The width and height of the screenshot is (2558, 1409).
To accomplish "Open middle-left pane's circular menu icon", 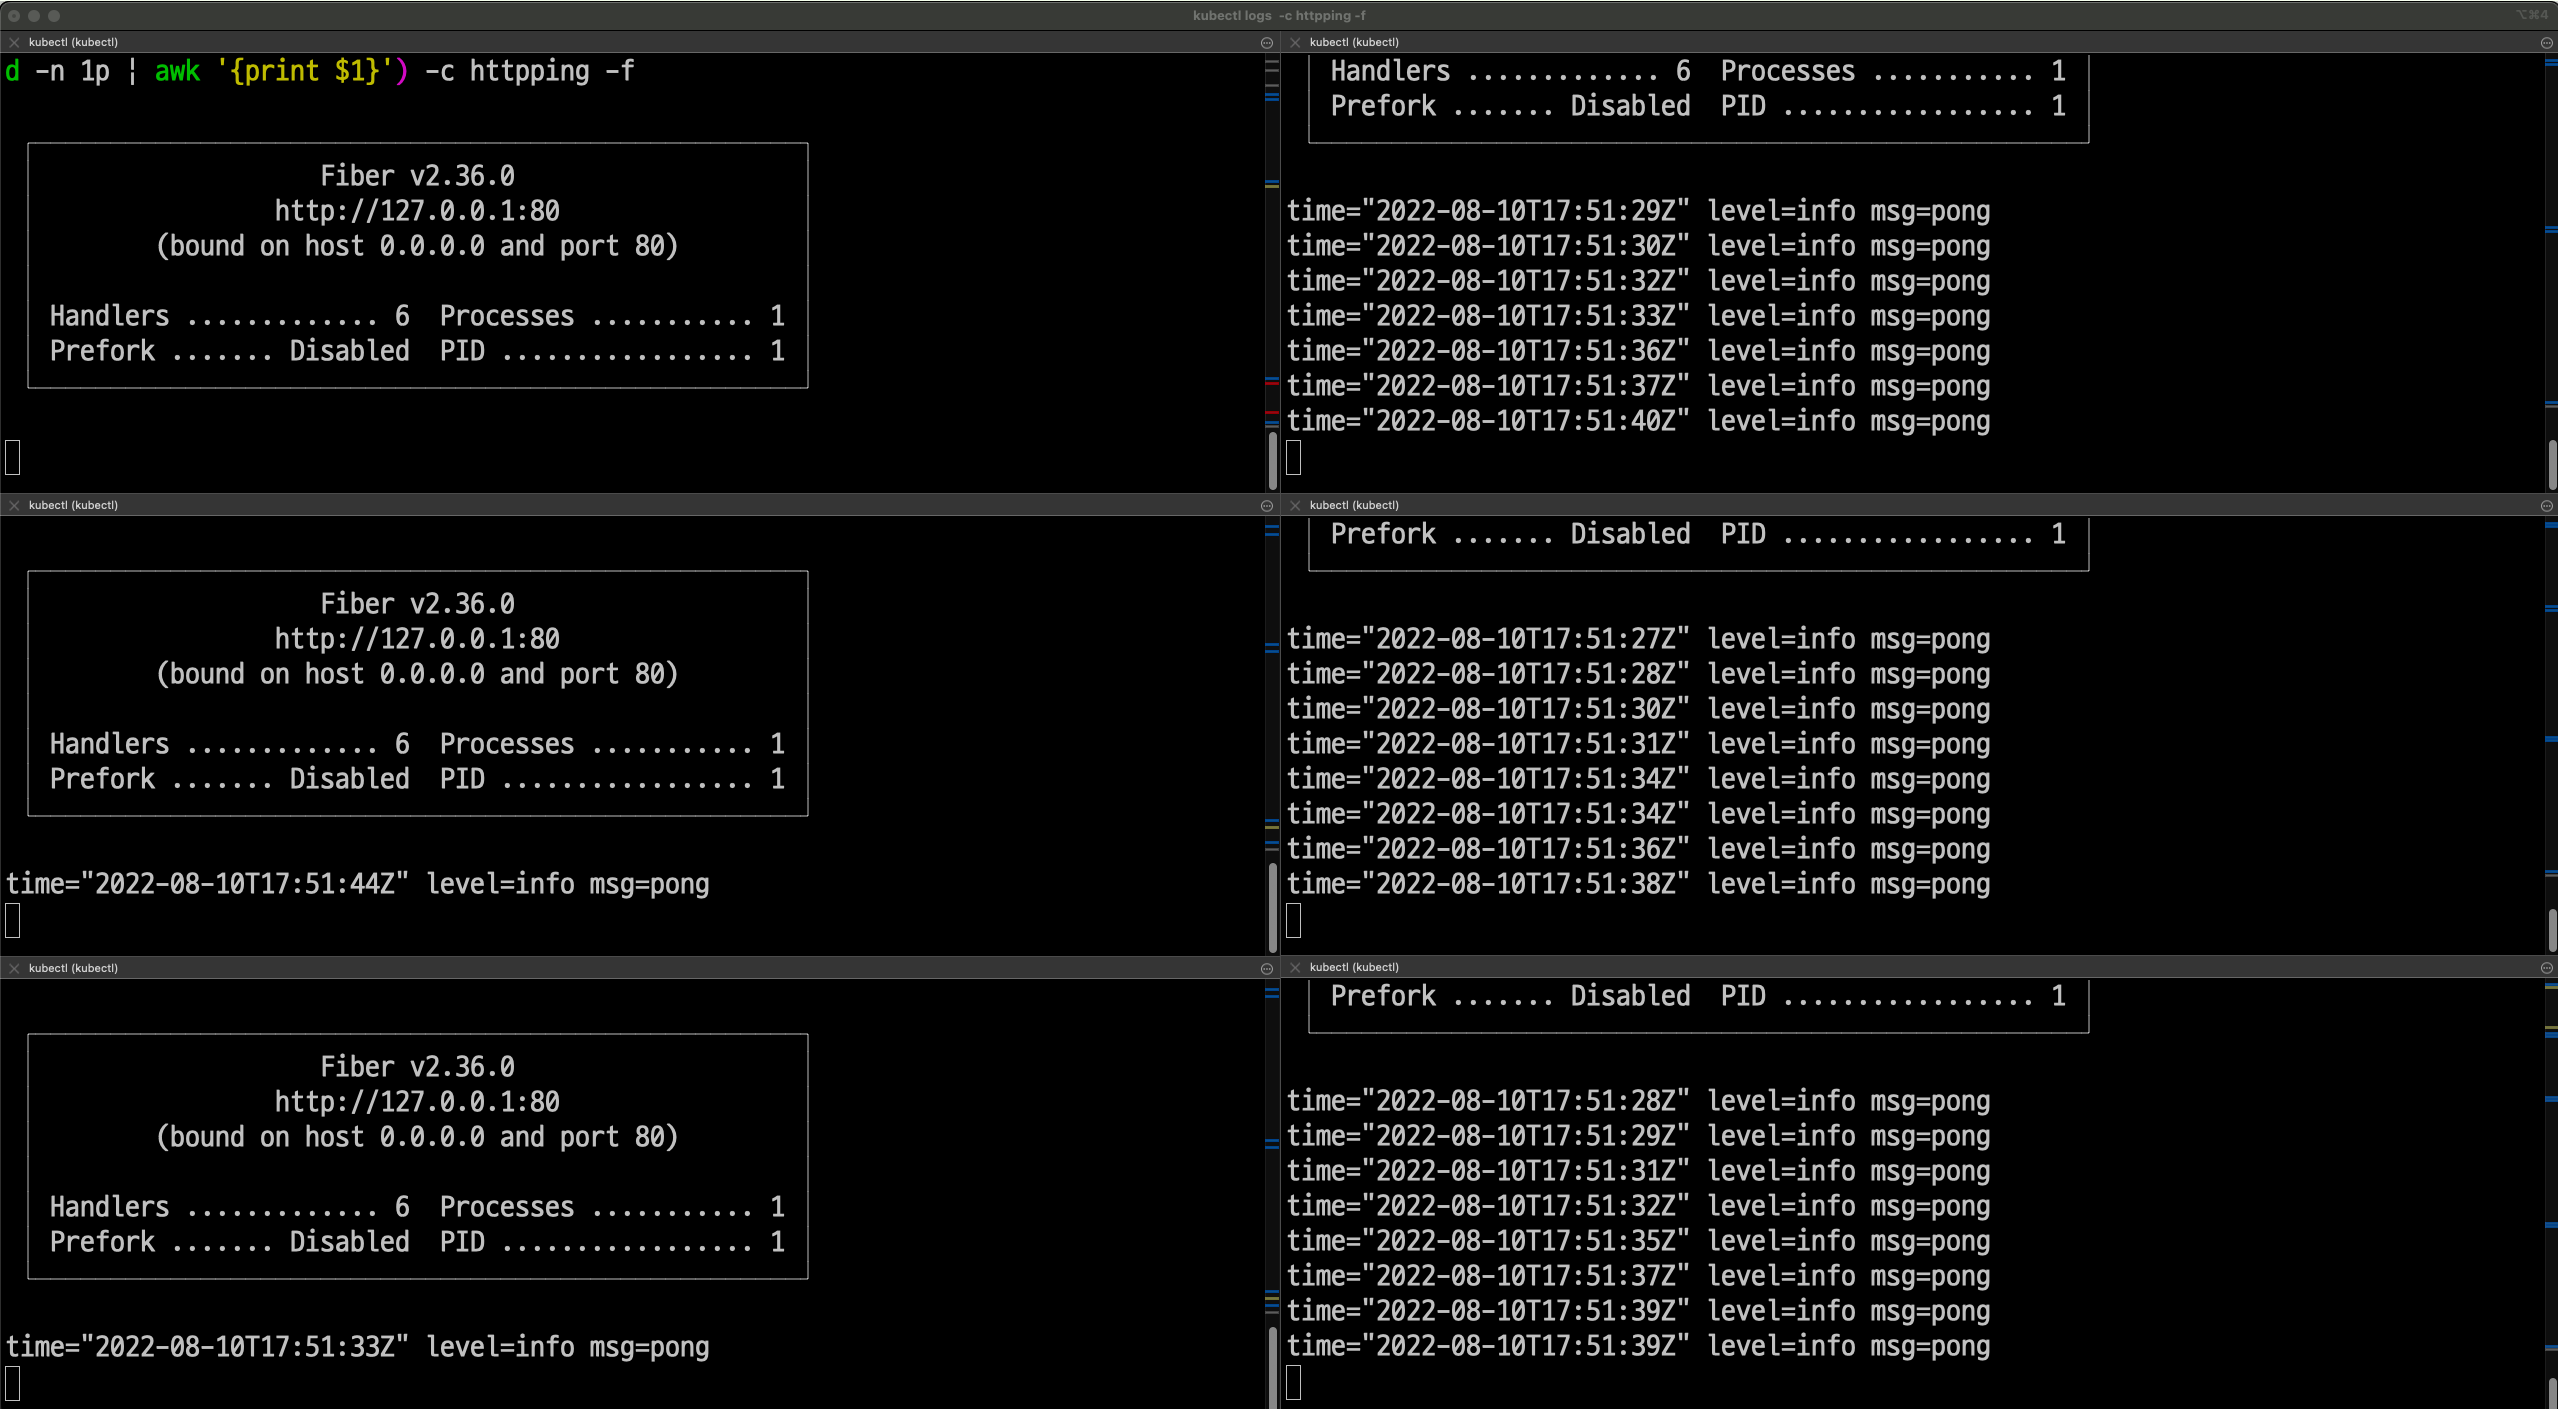I will [x=1267, y=506].
